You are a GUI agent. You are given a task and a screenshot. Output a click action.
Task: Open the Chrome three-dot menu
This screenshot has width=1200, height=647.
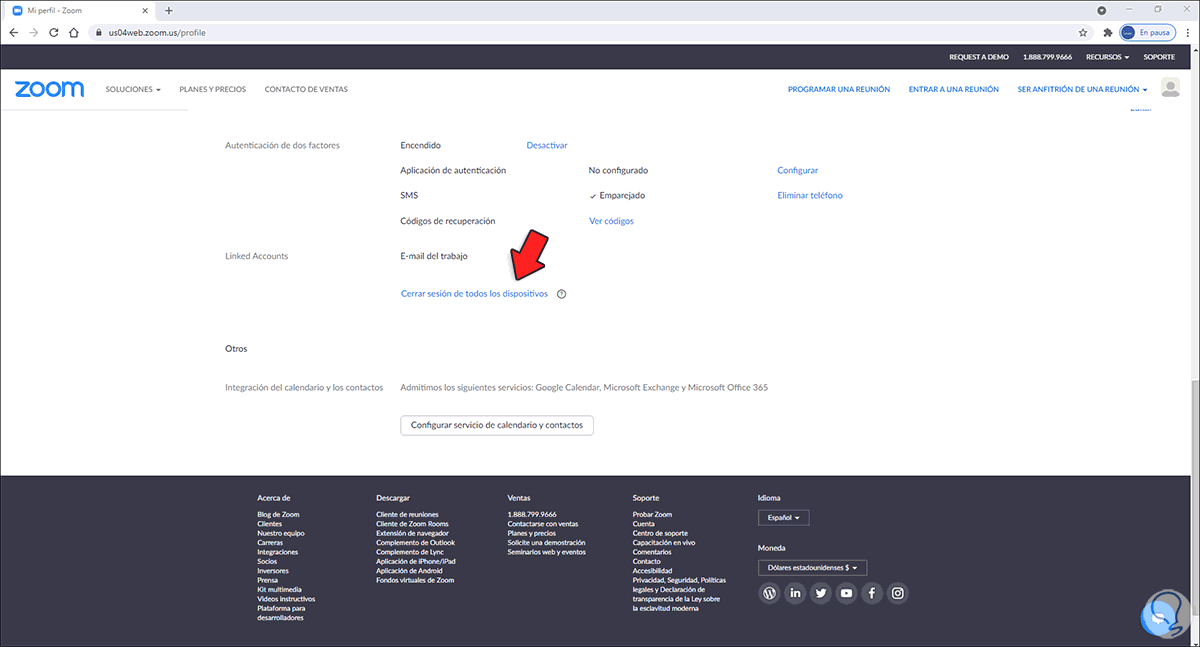(1186, 32)
